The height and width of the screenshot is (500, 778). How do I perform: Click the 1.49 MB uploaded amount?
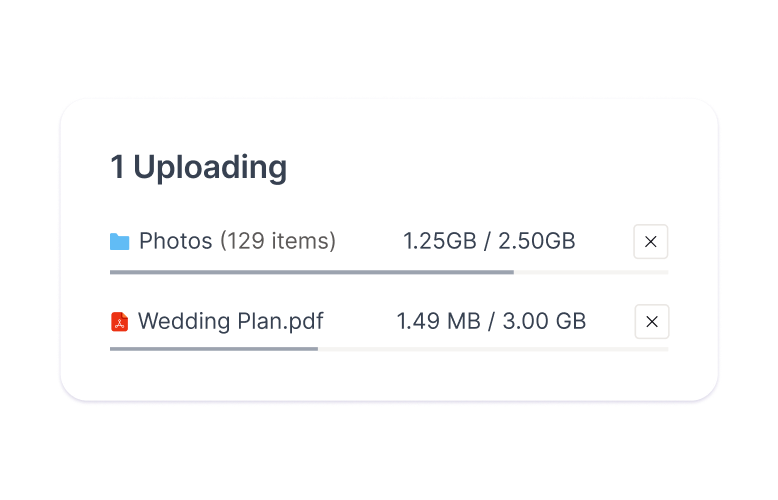point(436,322)
